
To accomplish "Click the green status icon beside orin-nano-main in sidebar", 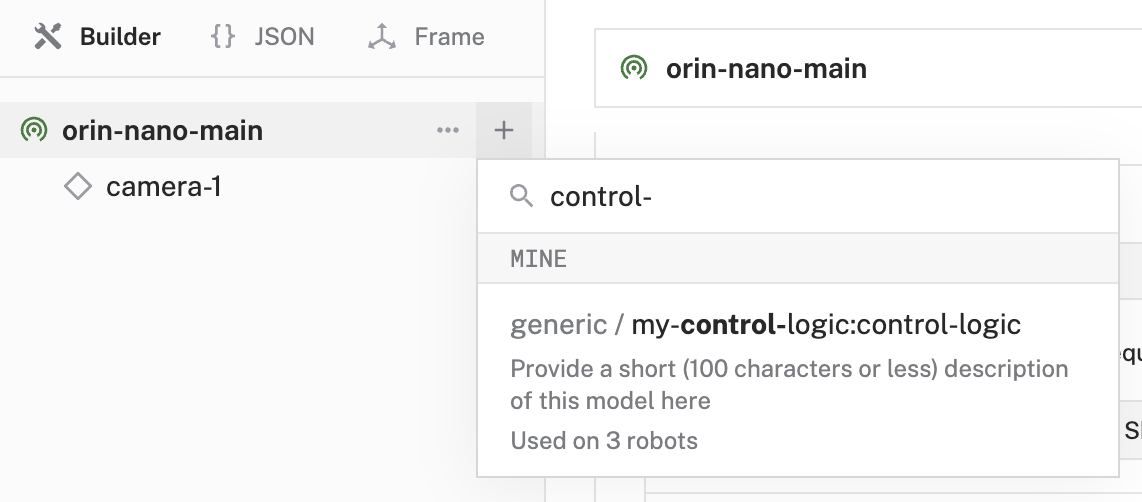I will (x=34, y=130).
